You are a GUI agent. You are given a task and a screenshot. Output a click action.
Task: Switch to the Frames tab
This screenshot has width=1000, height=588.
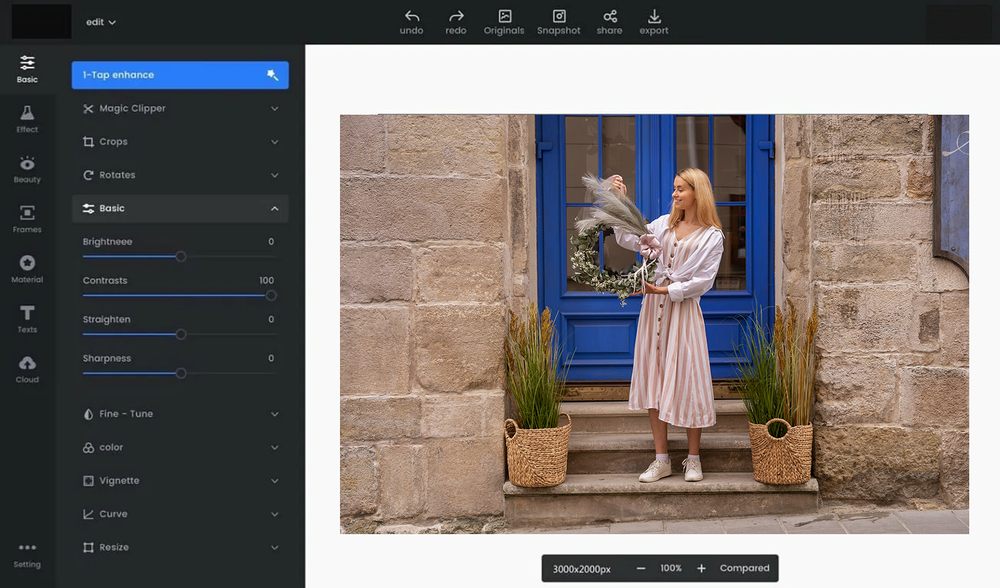27,219
